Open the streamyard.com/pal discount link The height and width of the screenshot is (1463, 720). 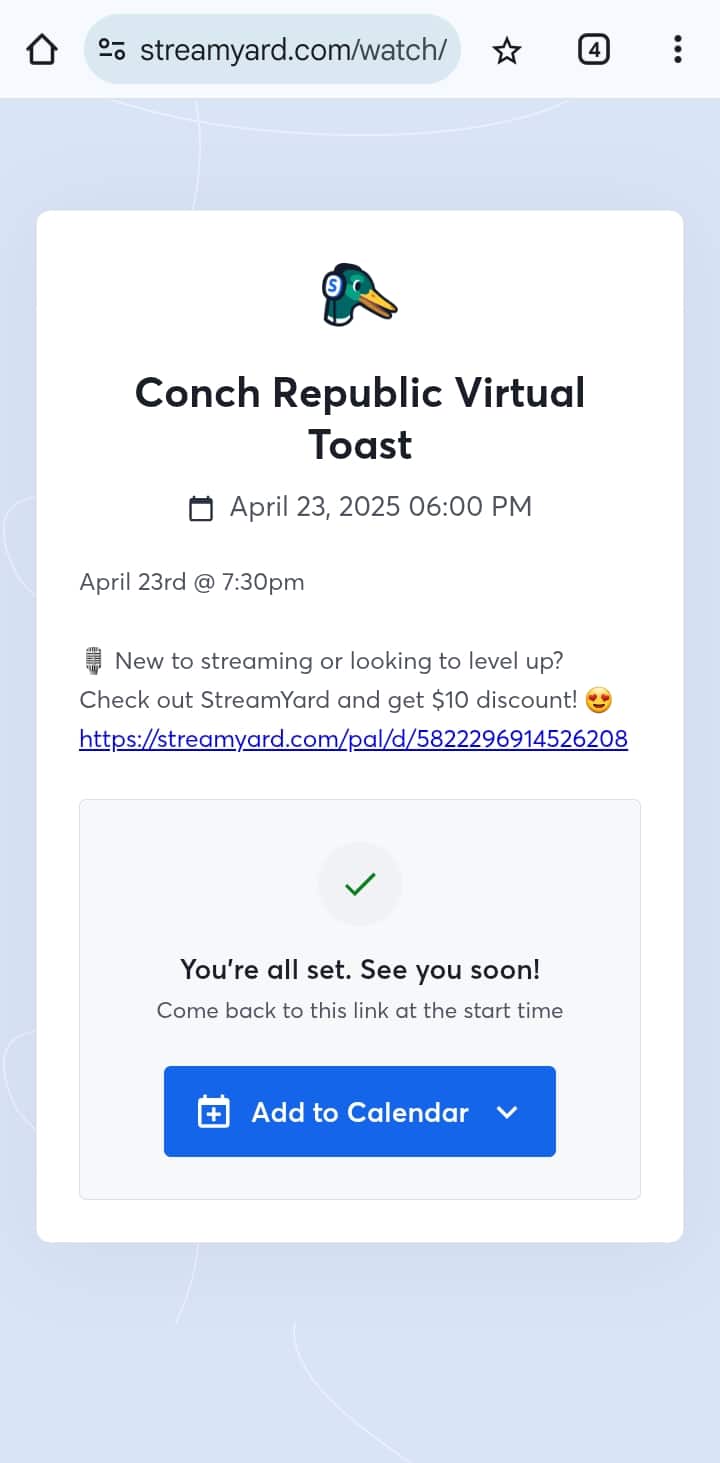(x=354, y=739)
